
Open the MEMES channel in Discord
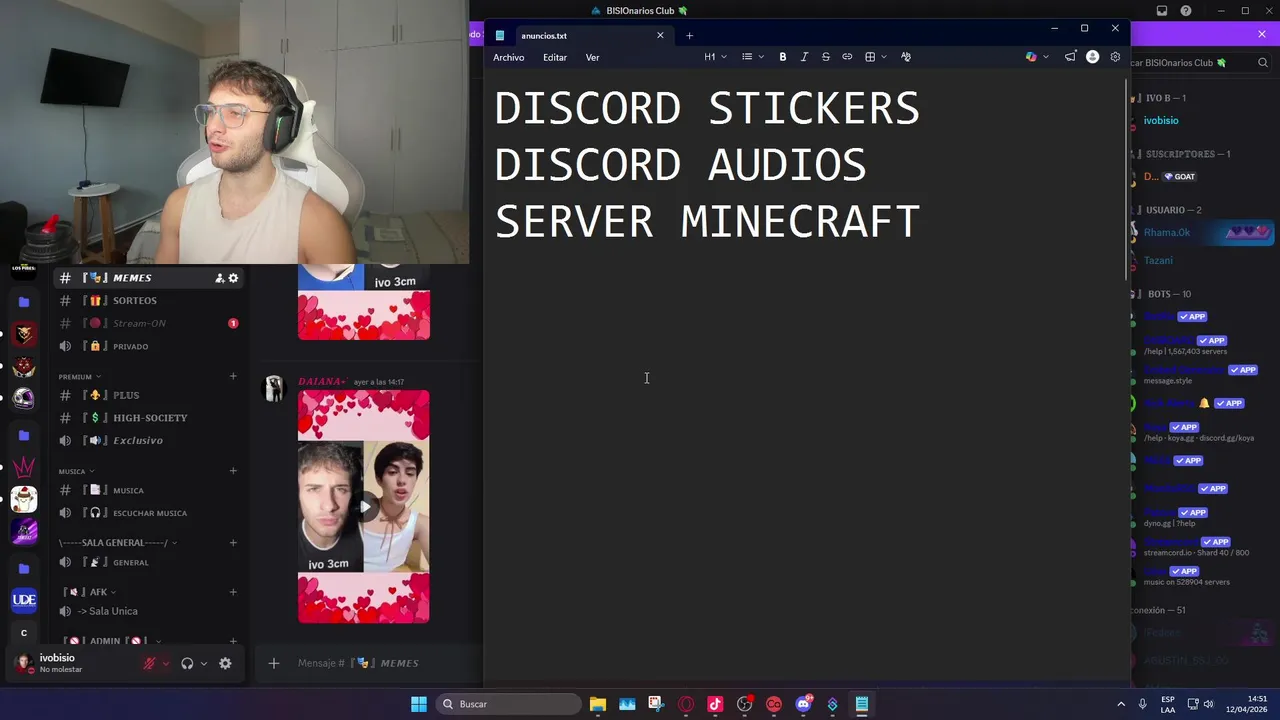[x=148, y=278]
